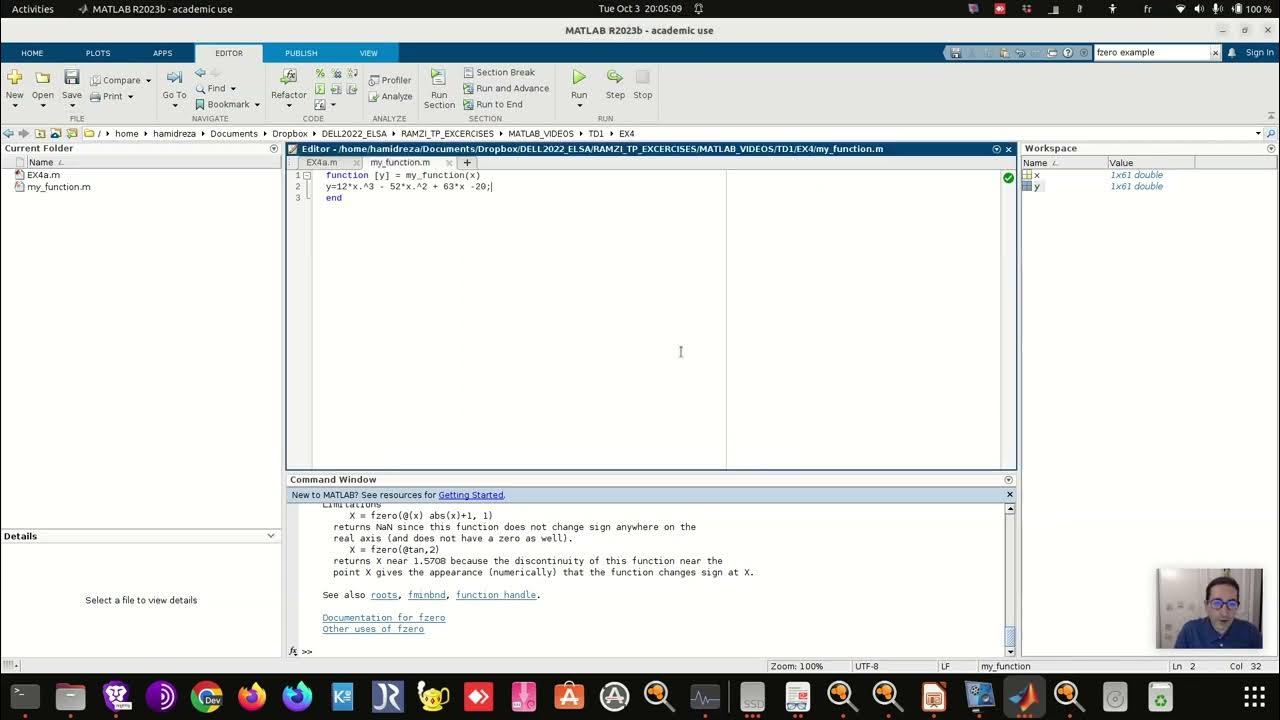Open the Command Window actions menu
Viewport: 1280px width, 720px height.
pos(1008,479)
